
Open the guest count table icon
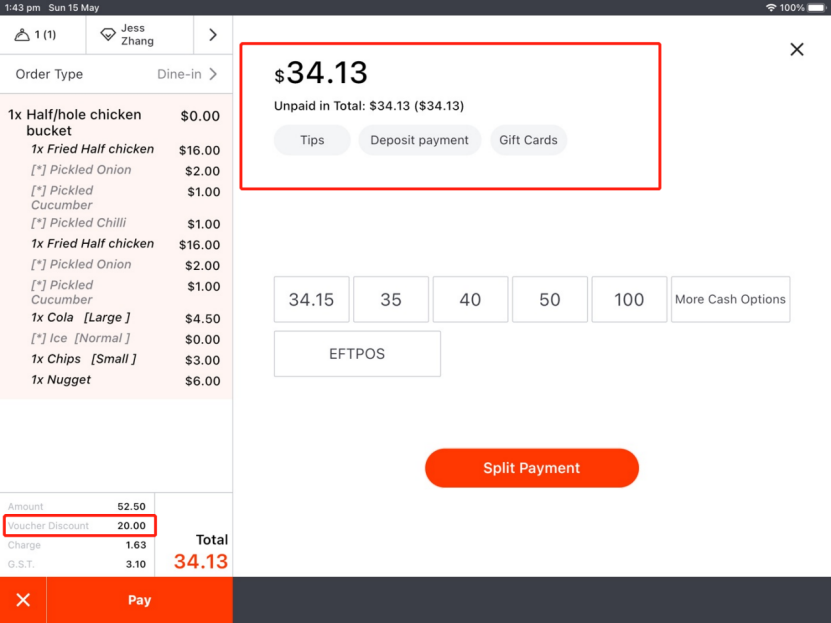[24, 35]
